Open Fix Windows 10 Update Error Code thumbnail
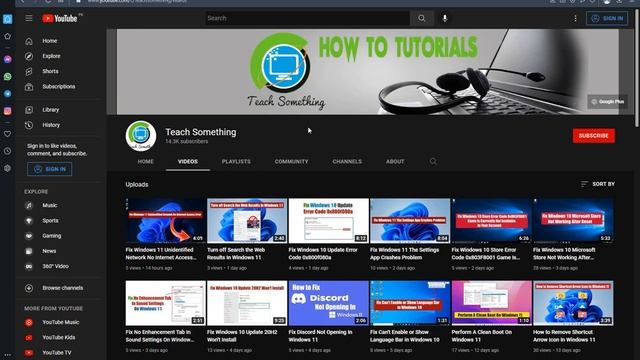The width and height of the screenshot is (640, 360). click(x=329, y=221)
